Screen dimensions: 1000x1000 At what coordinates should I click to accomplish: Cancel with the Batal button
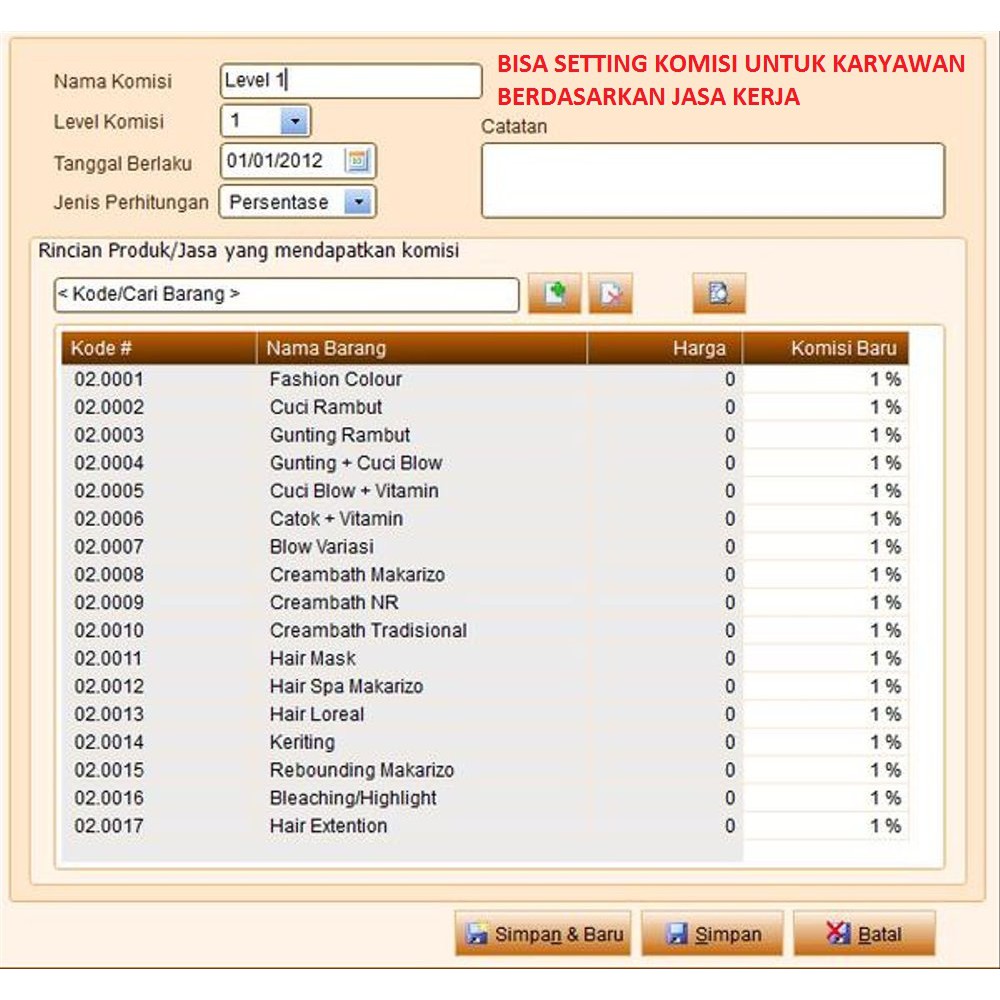tap(864, 934)
